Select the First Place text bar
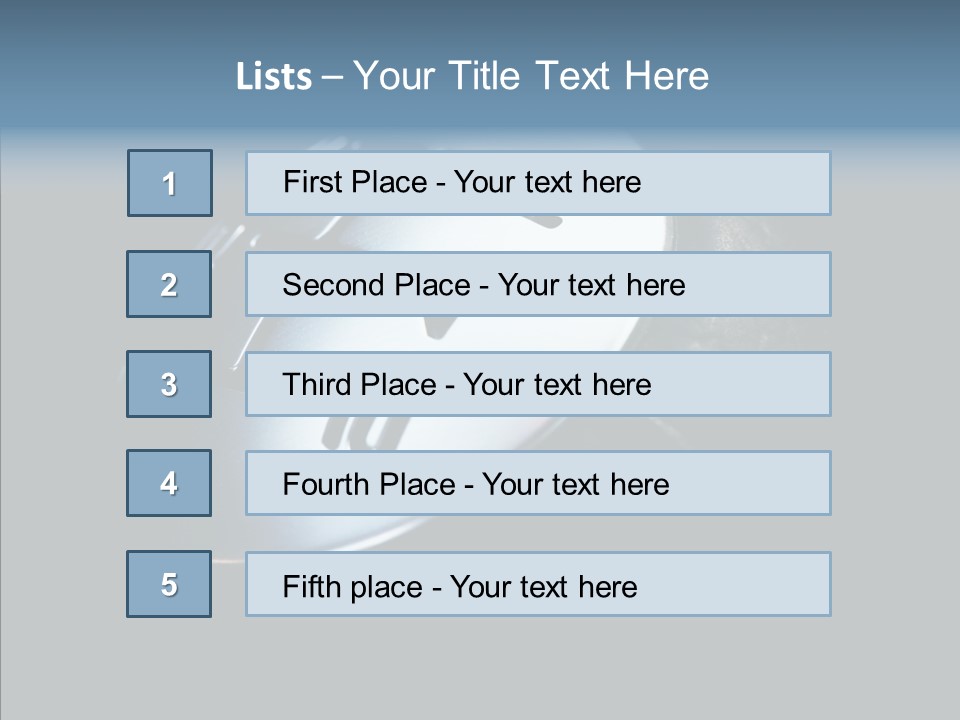 pyautogui.click(x=538, y=183)
